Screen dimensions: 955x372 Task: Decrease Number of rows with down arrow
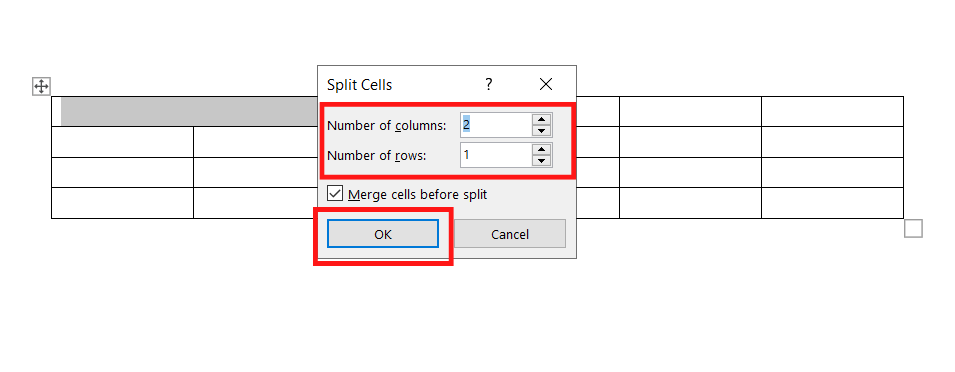(541, 161)
